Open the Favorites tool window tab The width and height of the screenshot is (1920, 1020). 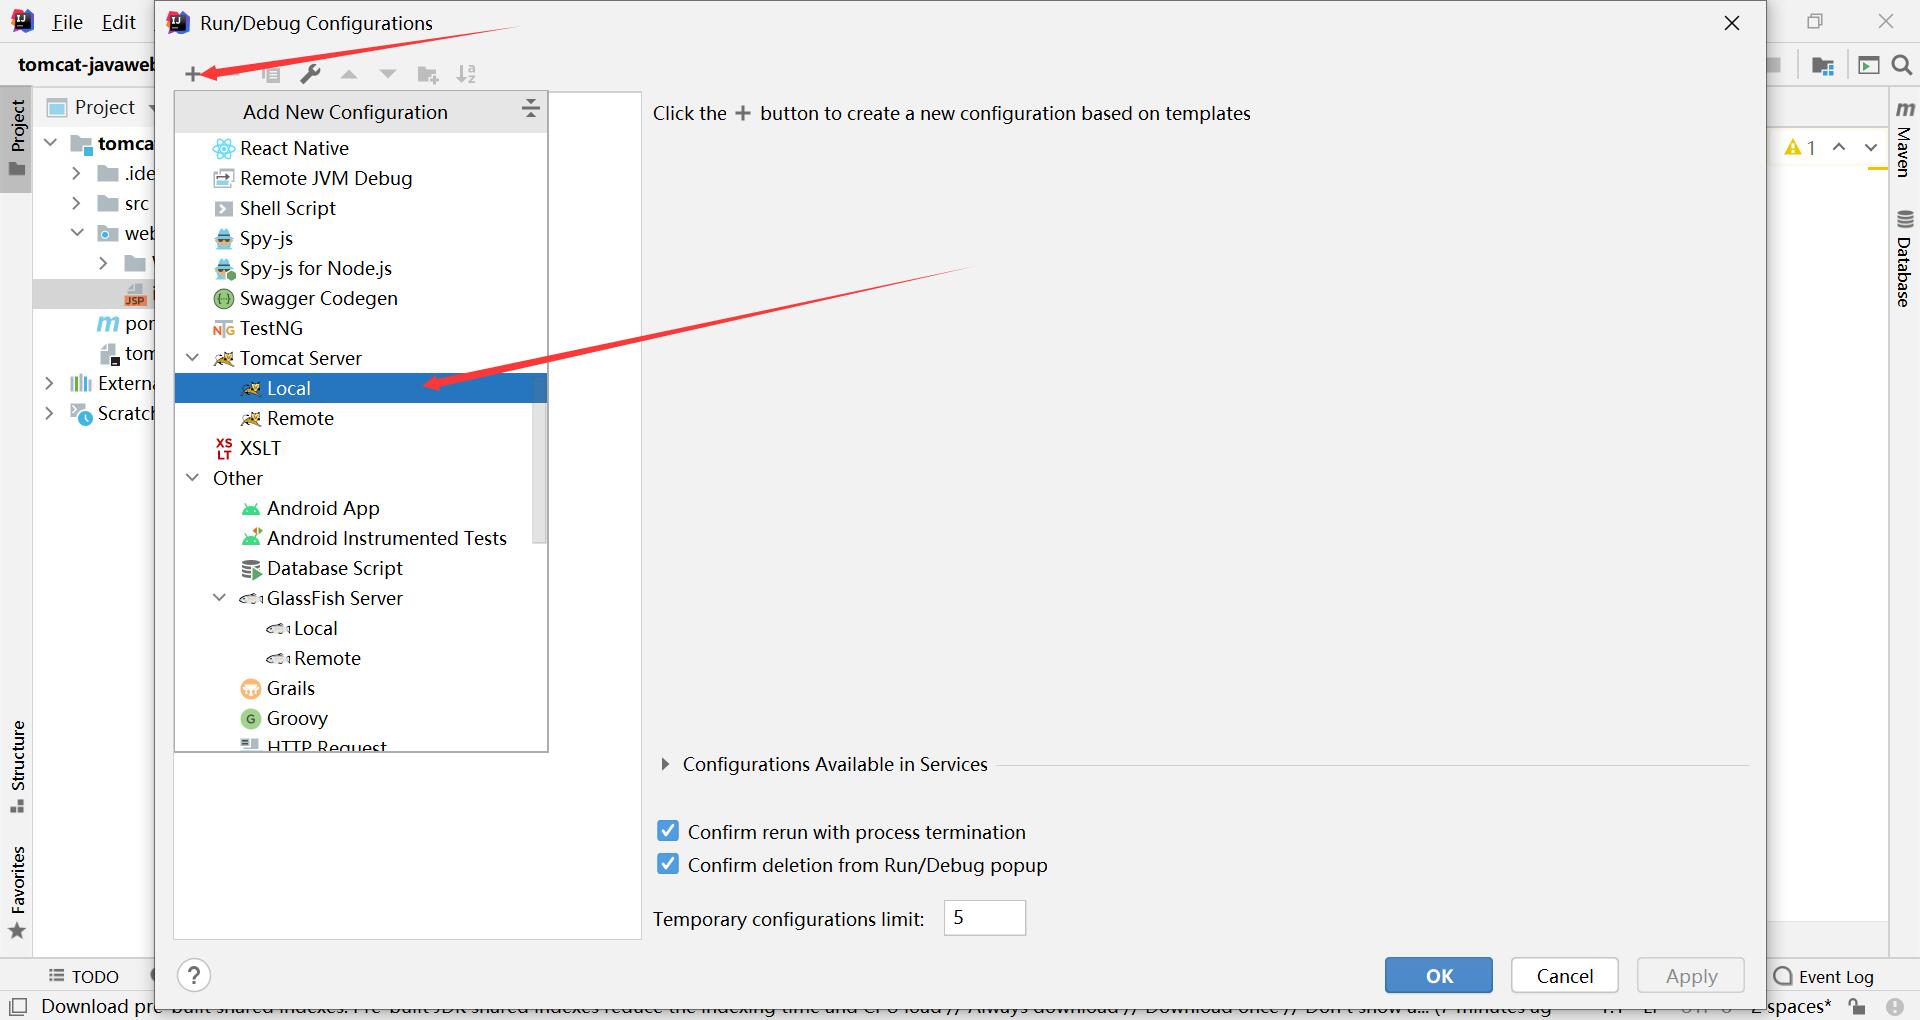(17, 892)
